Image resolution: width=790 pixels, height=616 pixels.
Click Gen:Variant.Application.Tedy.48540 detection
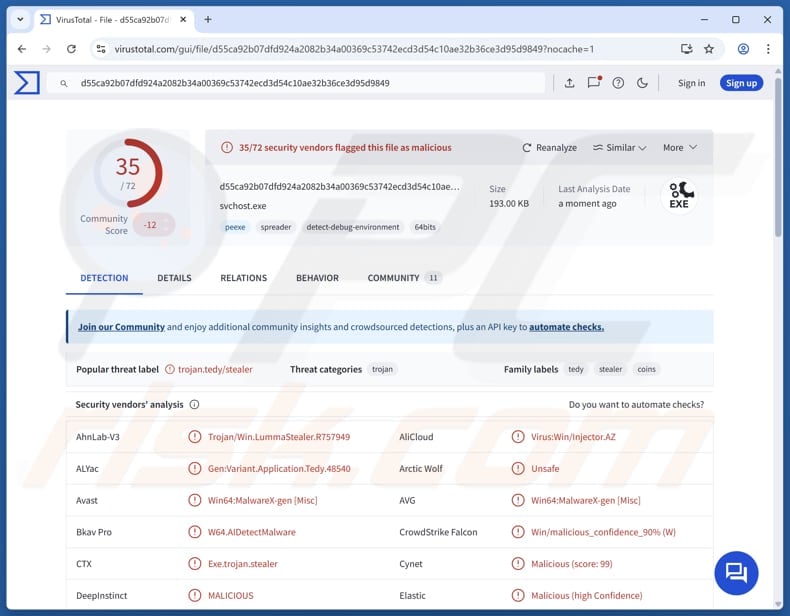pos(279,468)
